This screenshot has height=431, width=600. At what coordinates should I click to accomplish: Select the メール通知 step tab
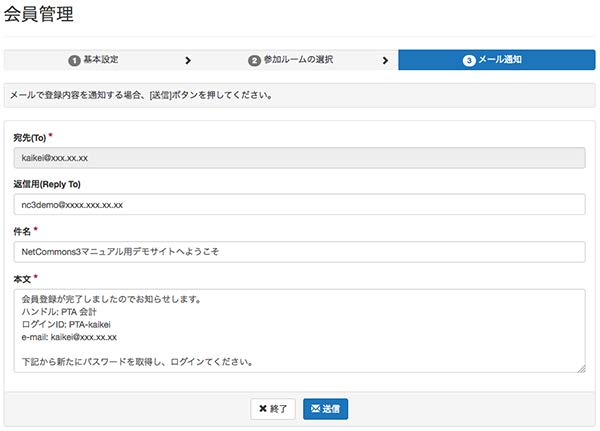(497, 60)
